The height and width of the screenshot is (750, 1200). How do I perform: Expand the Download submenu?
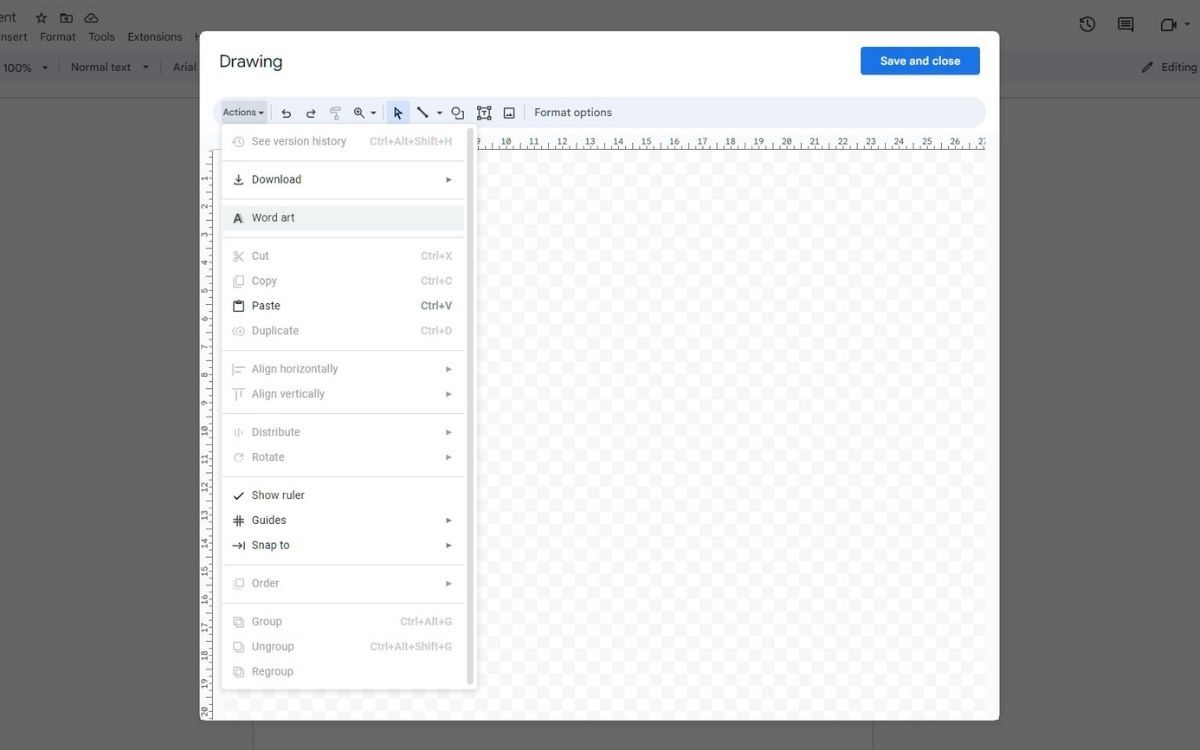(x=343, y=180)
